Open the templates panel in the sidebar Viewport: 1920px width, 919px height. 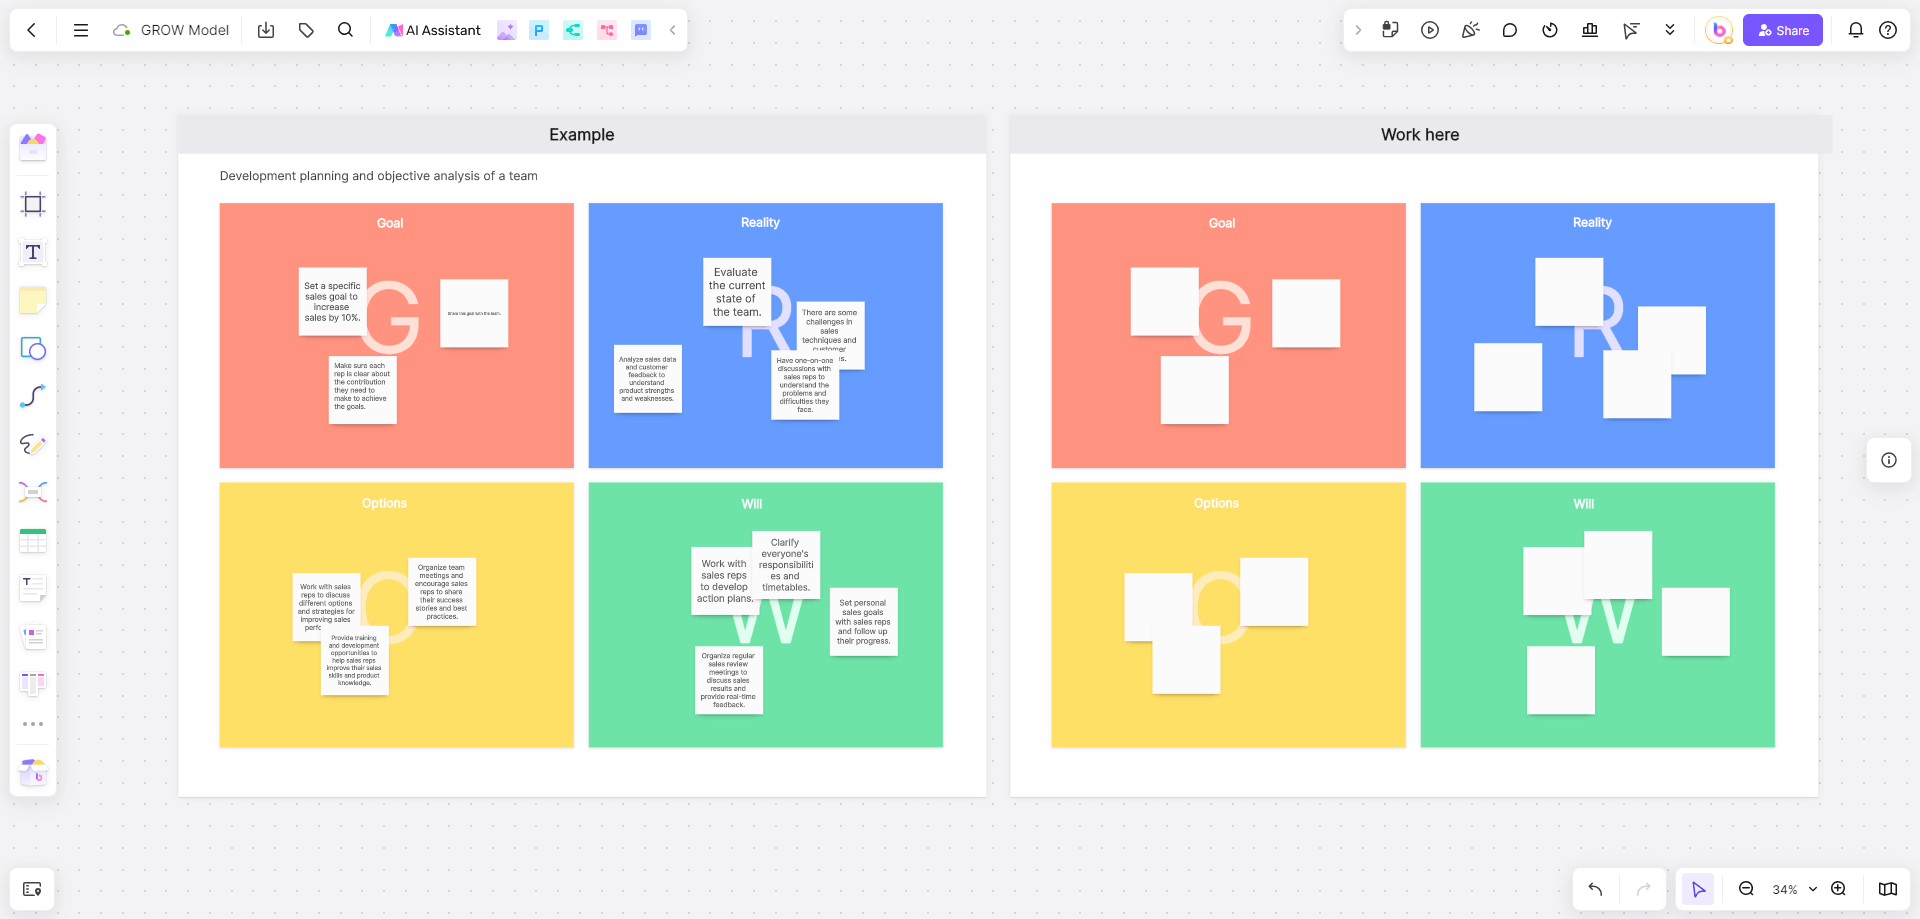33,147
